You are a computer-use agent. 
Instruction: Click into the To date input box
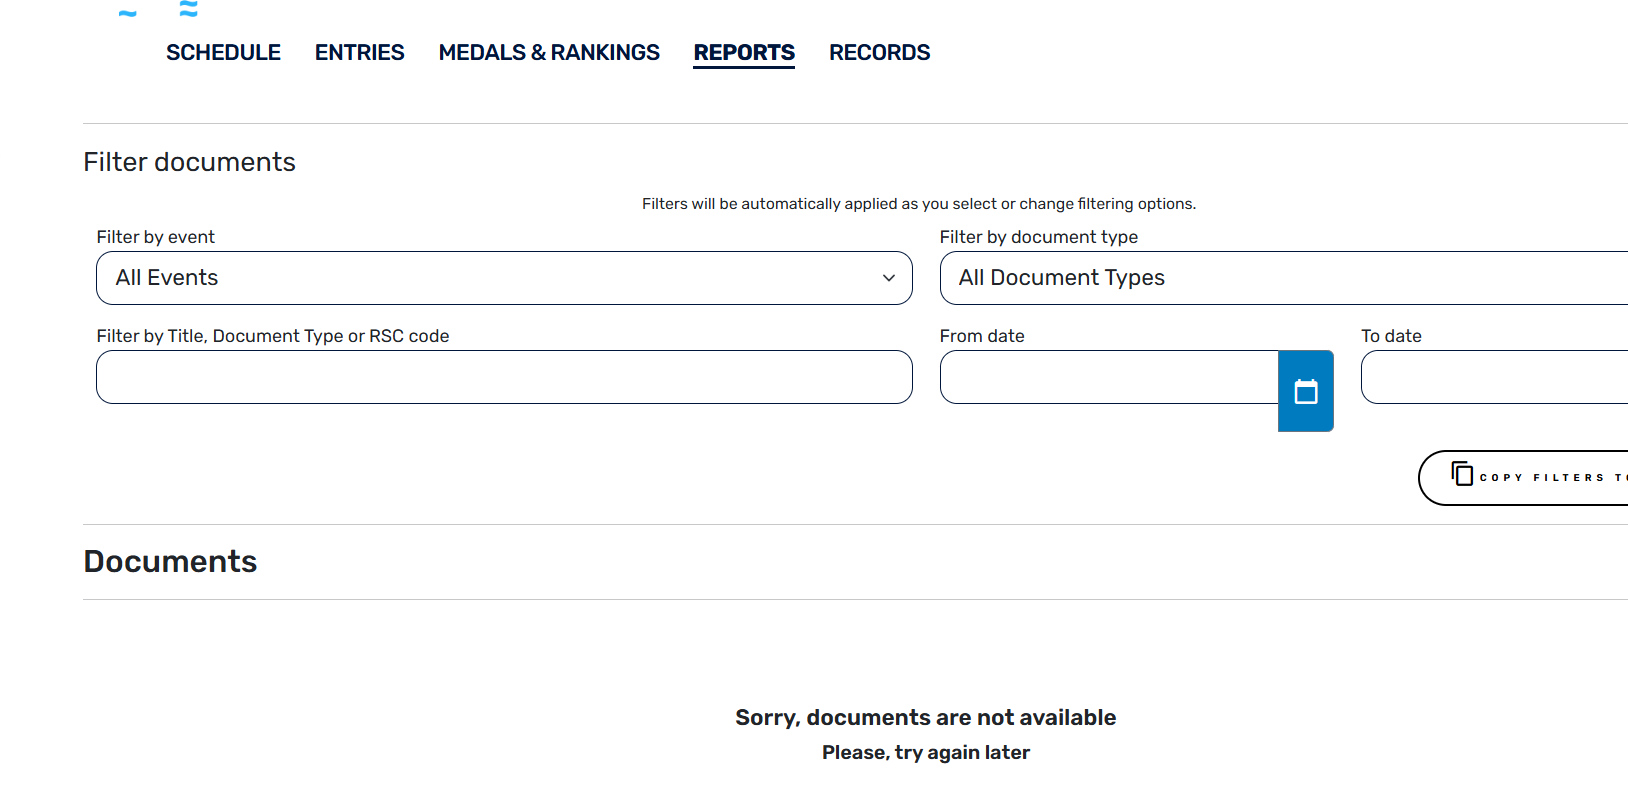pos(1493,377)
